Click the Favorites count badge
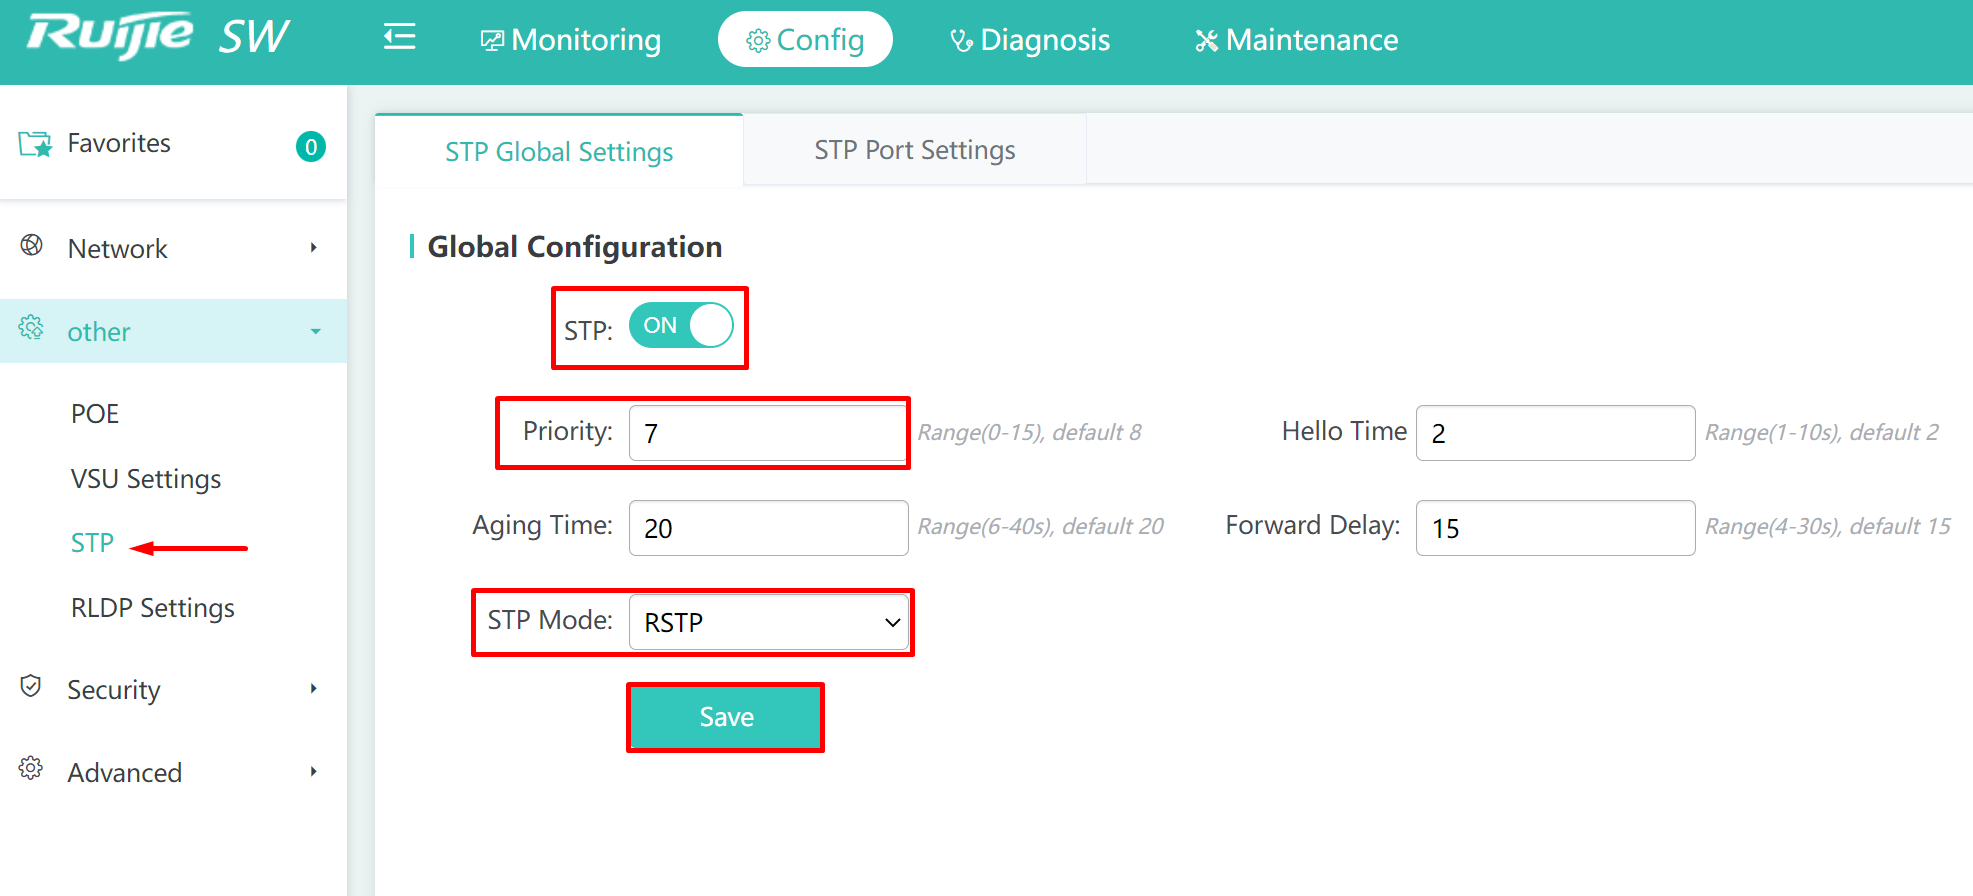 point(311,147)
